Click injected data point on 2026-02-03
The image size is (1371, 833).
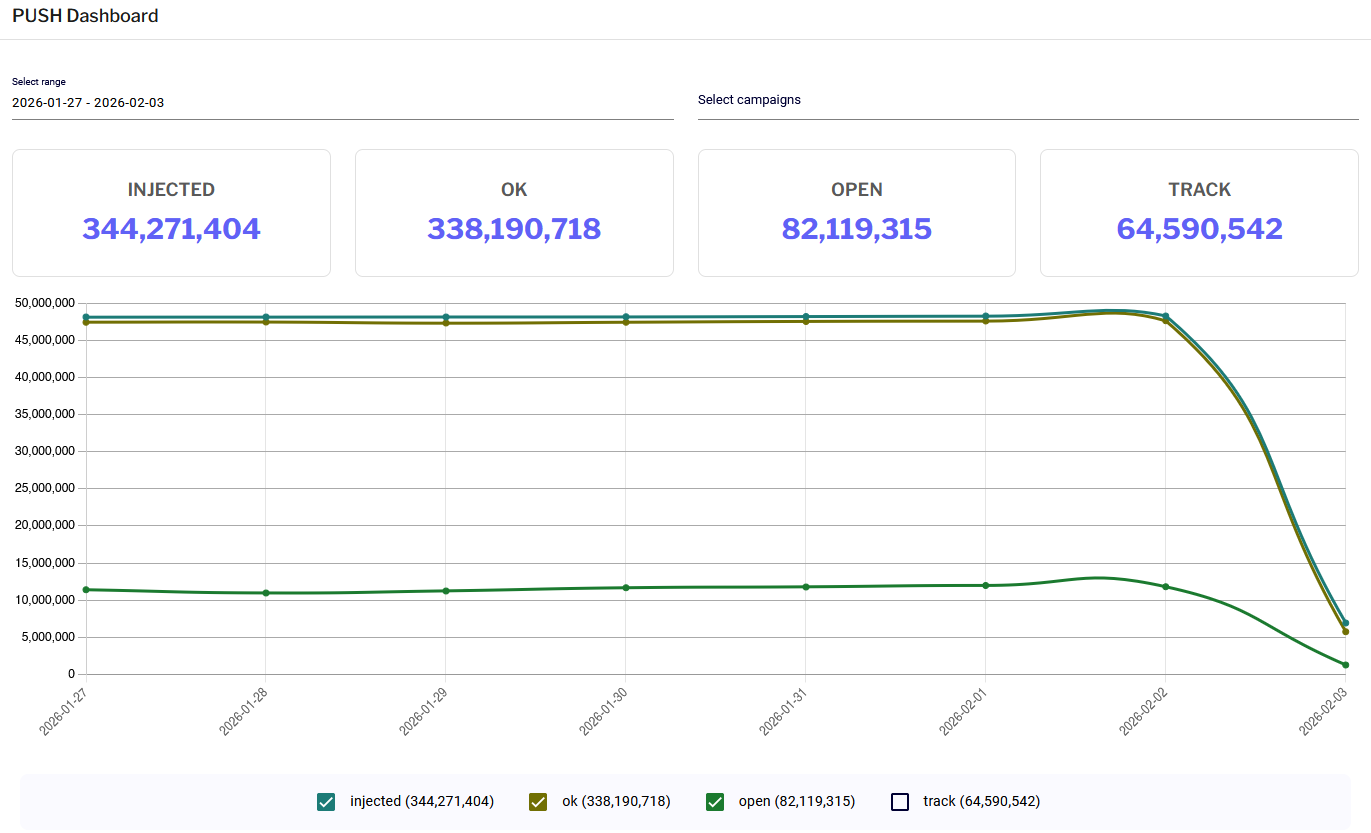click(1345, 623)
